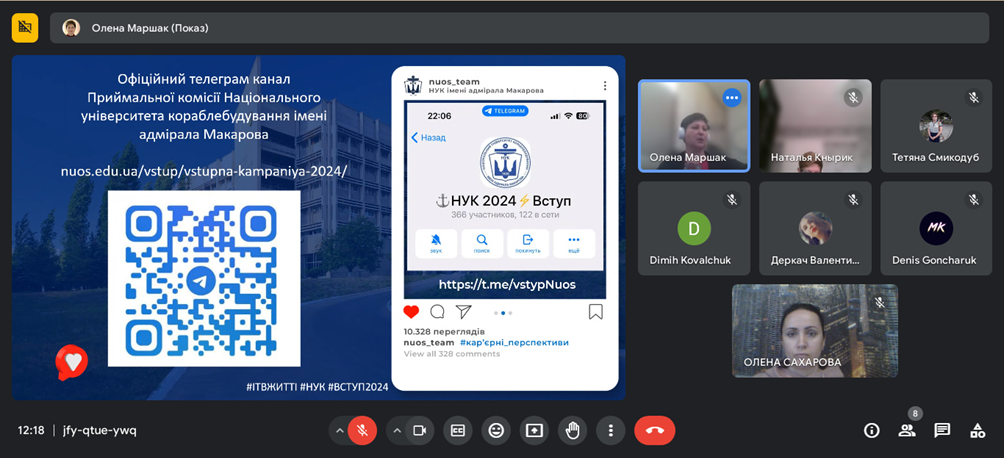Toggle the camera on or off
The image size is (1004, 458).
click(419, 430)
